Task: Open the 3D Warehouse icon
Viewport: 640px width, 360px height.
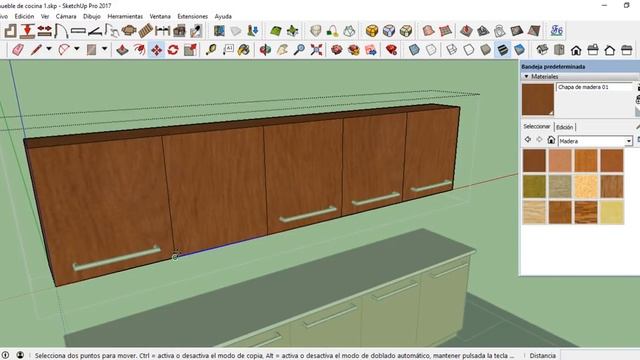Action: click(x=337, y=50)
